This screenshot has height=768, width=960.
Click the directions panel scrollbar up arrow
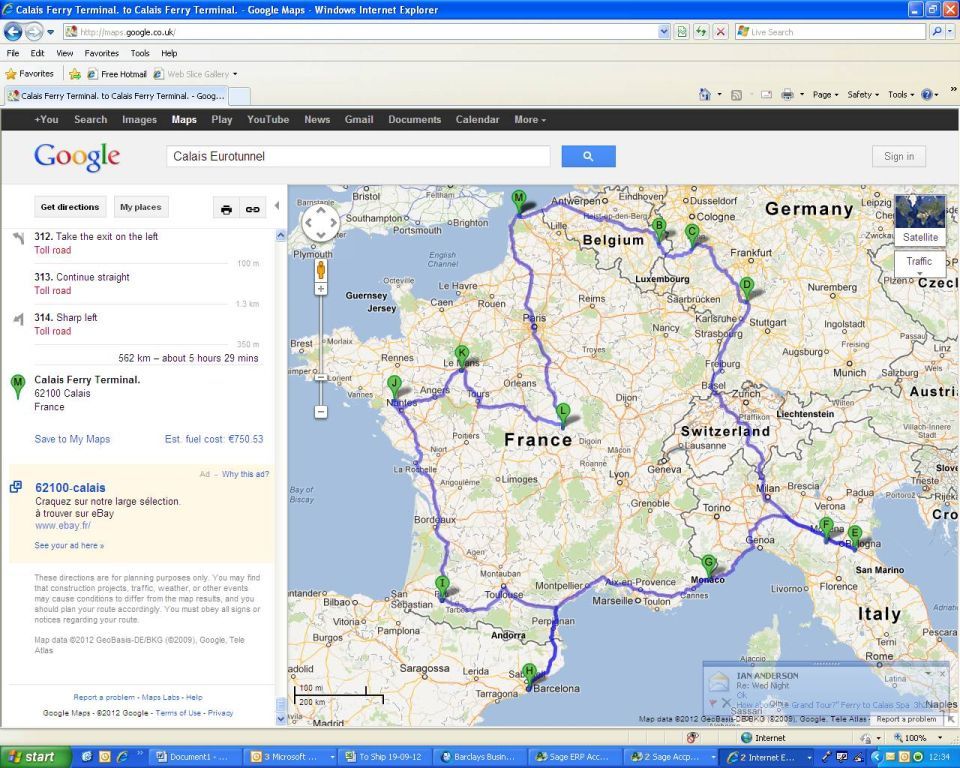click(x=280, y=235)
